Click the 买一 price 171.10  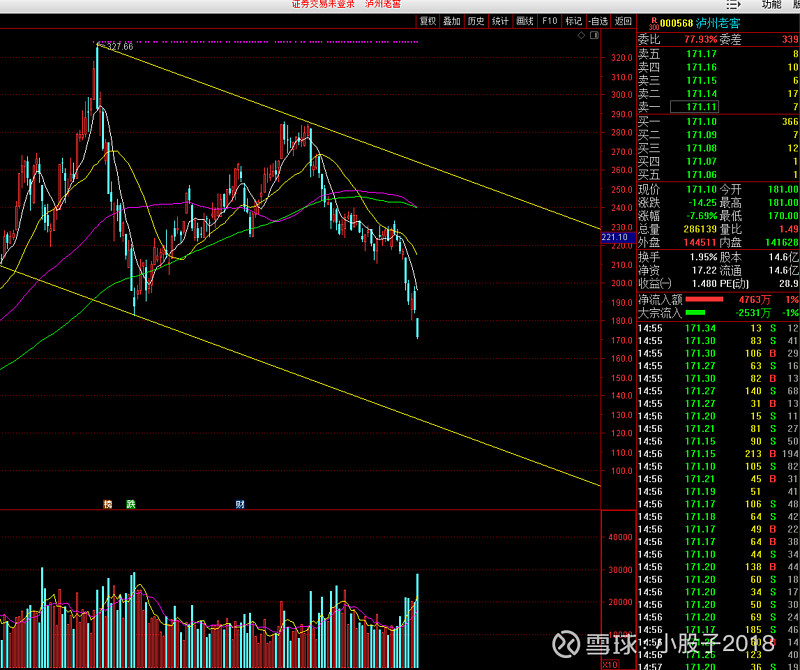[x=702, y=121]
